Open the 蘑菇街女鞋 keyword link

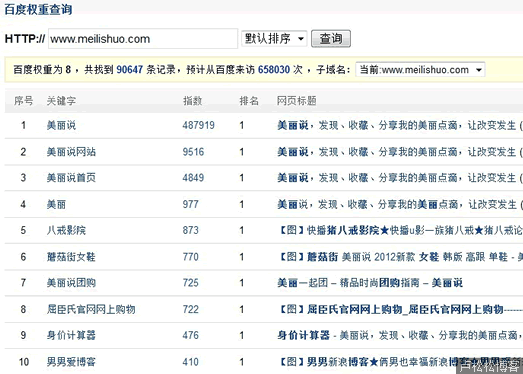pyautogui.click(x=71, y=257)
